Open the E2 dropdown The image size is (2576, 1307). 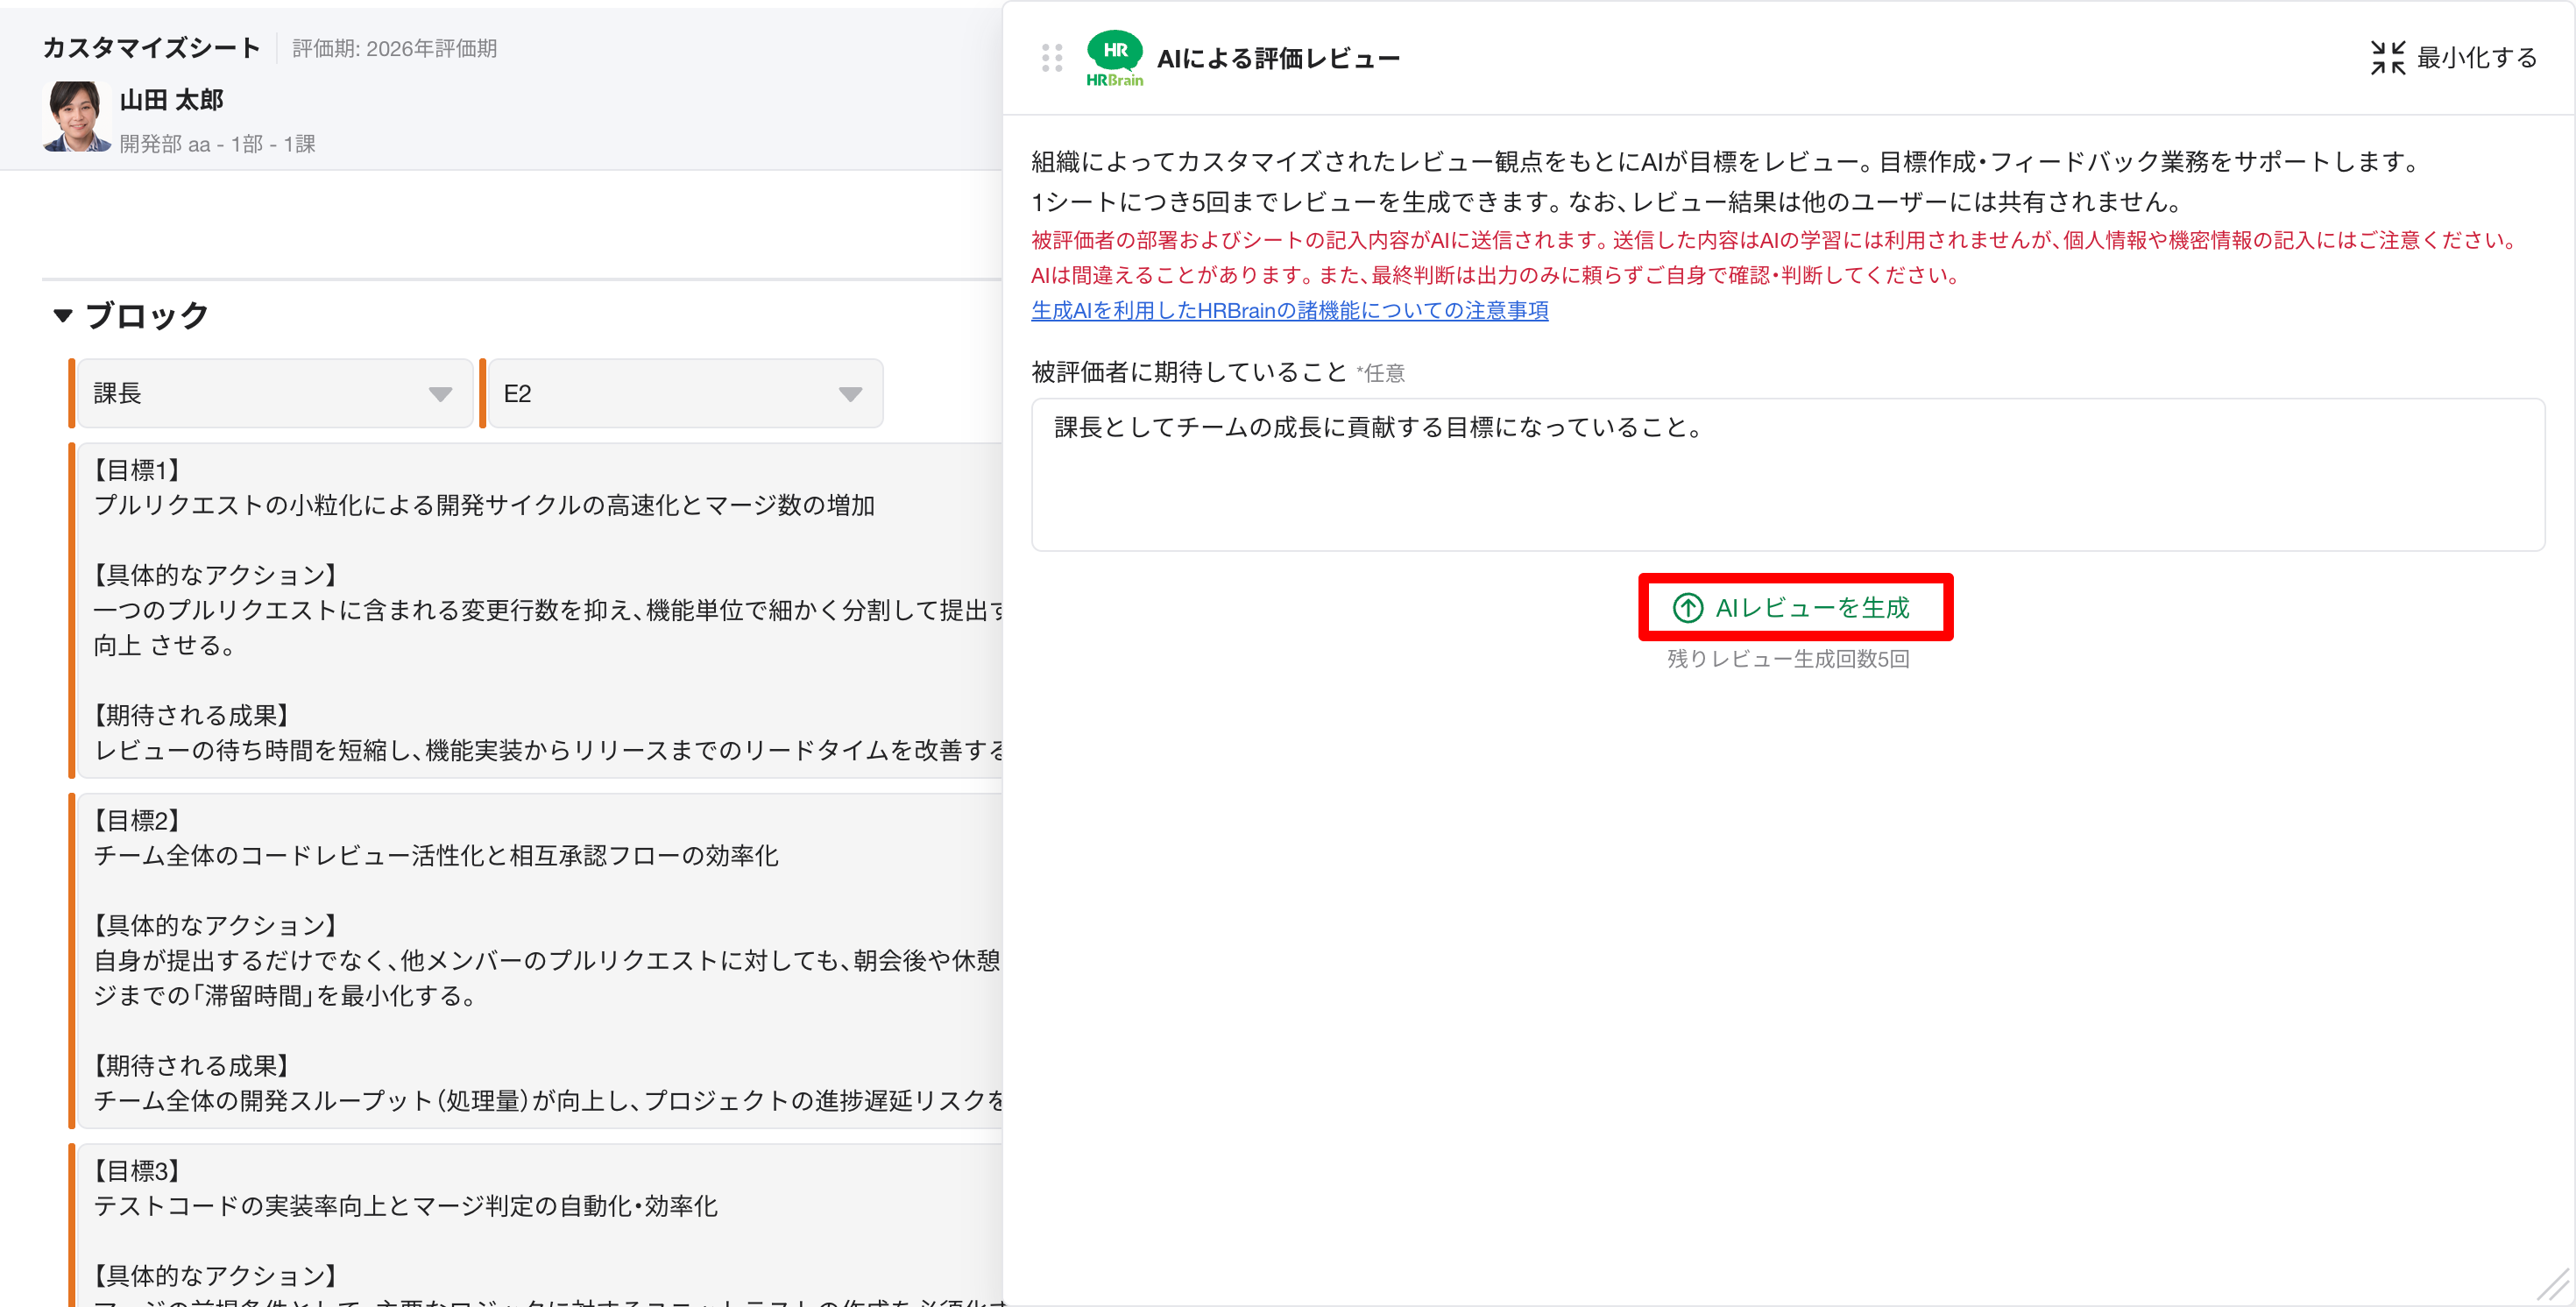point(683,394)
